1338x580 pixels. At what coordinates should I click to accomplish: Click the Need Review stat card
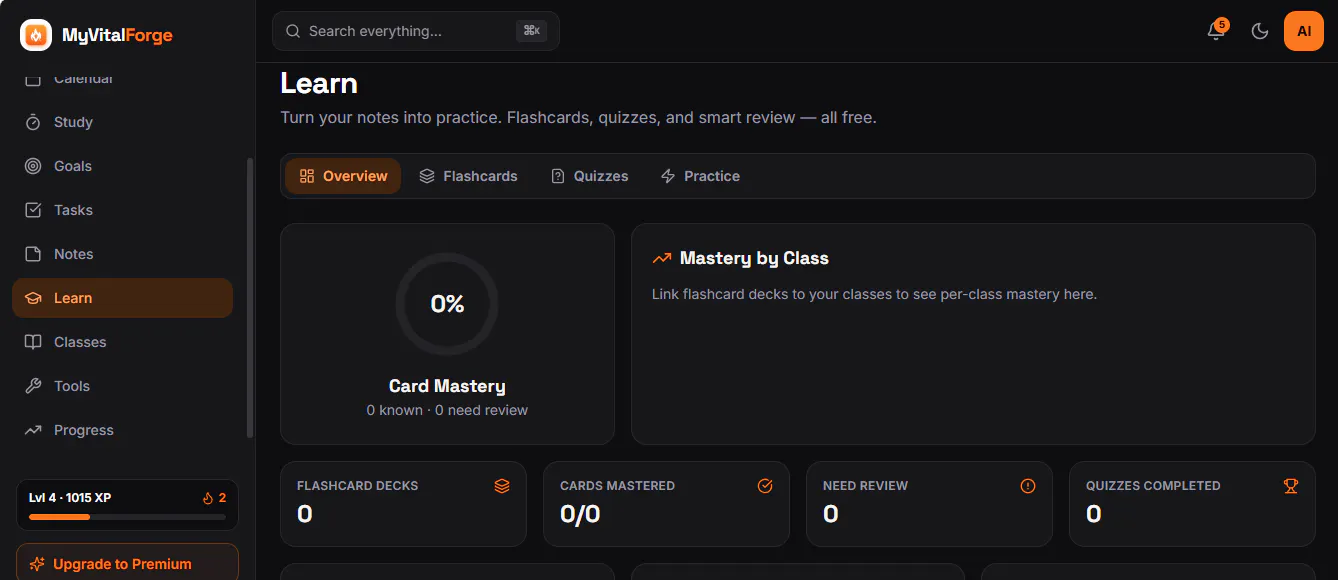click(x=929, y=504)
